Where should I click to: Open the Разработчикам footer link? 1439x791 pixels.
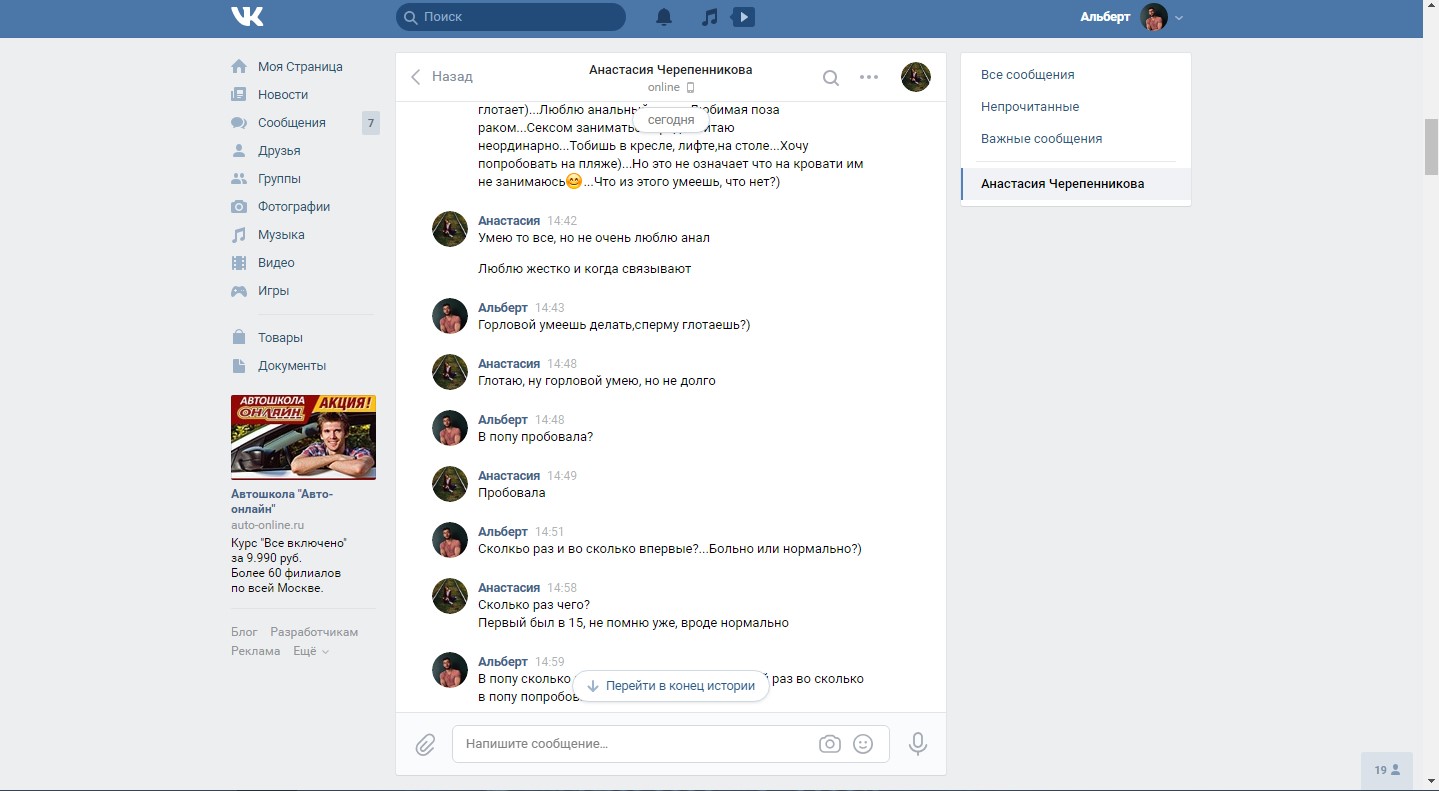click(x=314, y=632)
